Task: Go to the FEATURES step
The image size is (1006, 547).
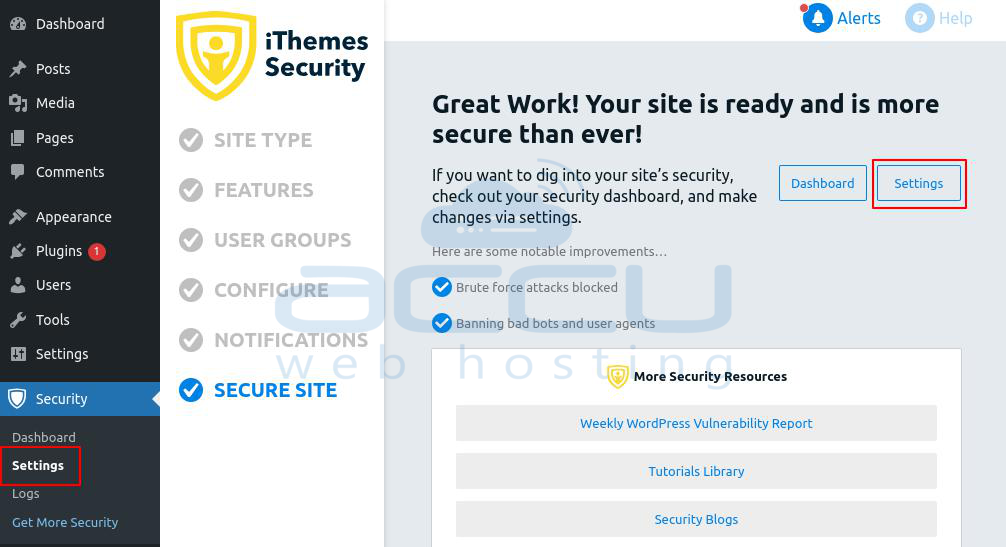Action: (264, 190)
